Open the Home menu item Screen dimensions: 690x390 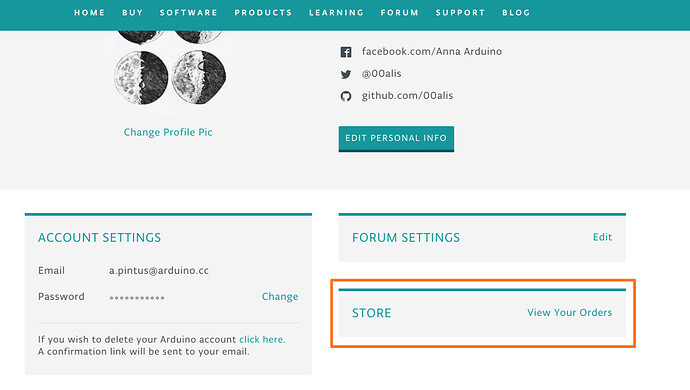[89, 13]
